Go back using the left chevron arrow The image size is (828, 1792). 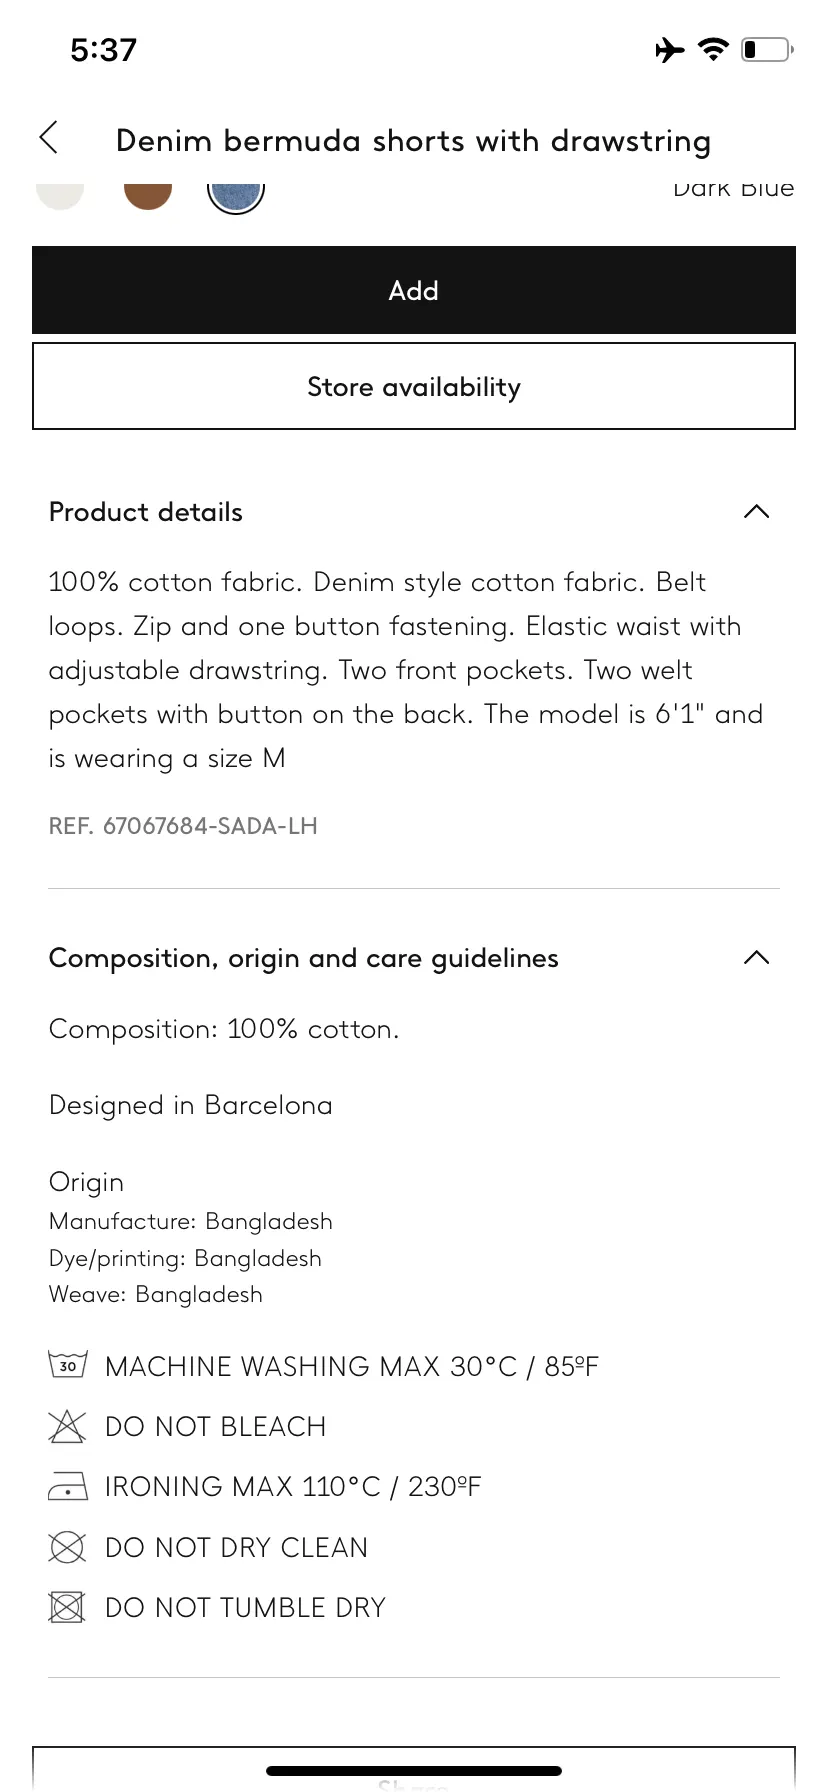click(x=48, y=138)
